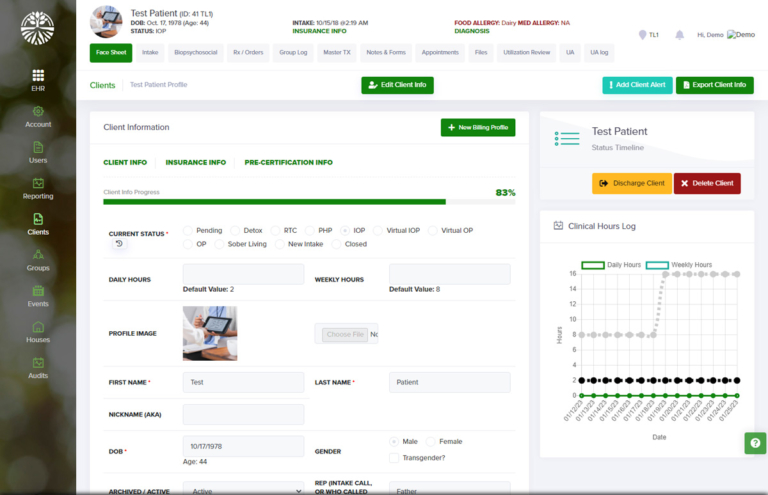The image size is (768, 495).
Task: Click the Export Client Info button
Action: [715, 85]
